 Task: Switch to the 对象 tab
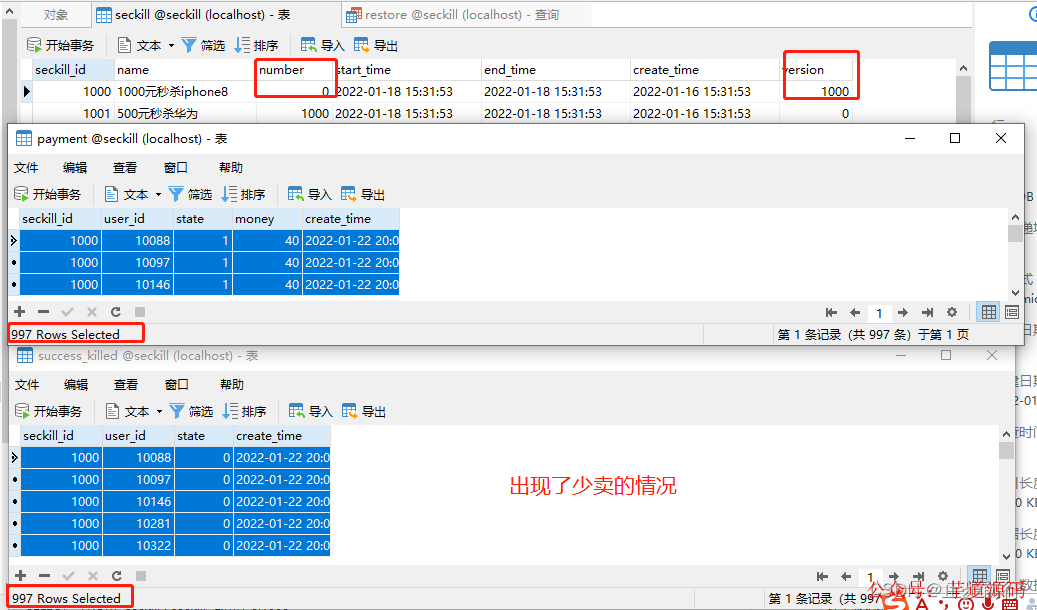click(x=56, y=15)
